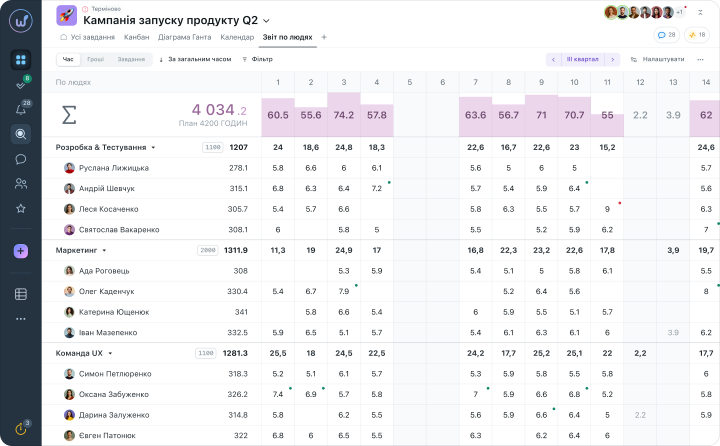Image resolution: width=720 pixels, height=446 pixels.
Task: Click Ада Роговець row name
Action: [104, 271]
